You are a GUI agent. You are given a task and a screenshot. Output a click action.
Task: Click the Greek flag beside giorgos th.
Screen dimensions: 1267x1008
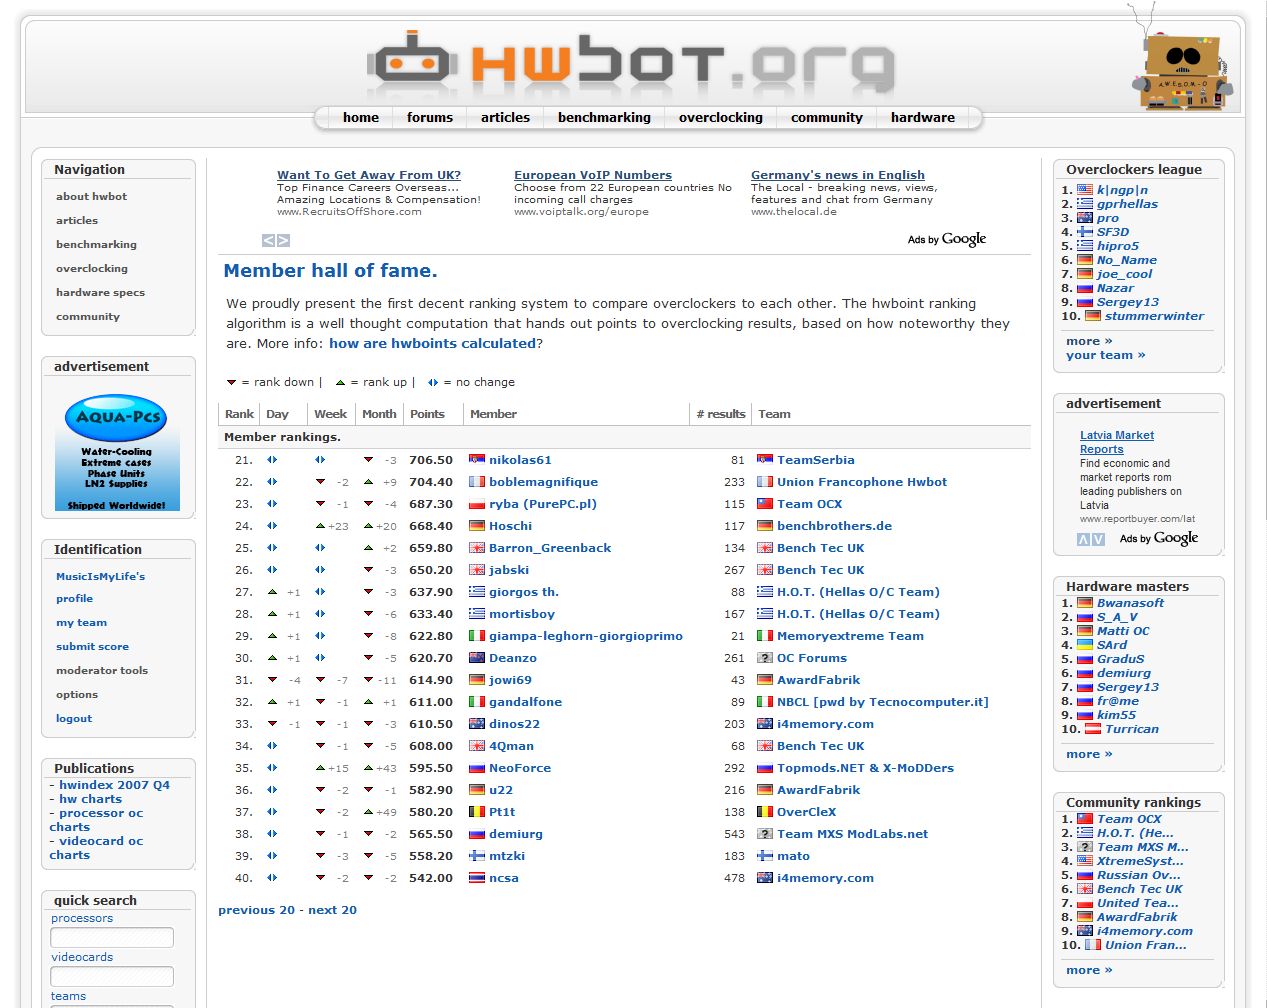tap(477, 592)
